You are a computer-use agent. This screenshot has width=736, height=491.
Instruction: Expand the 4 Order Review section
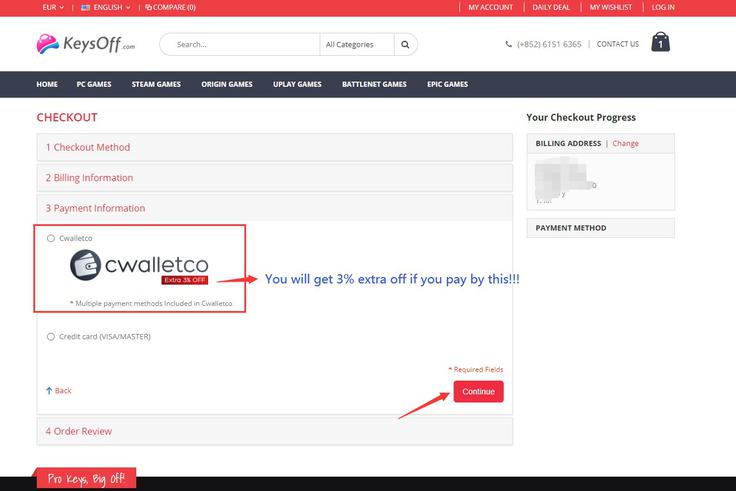click(x=275, y=431)
